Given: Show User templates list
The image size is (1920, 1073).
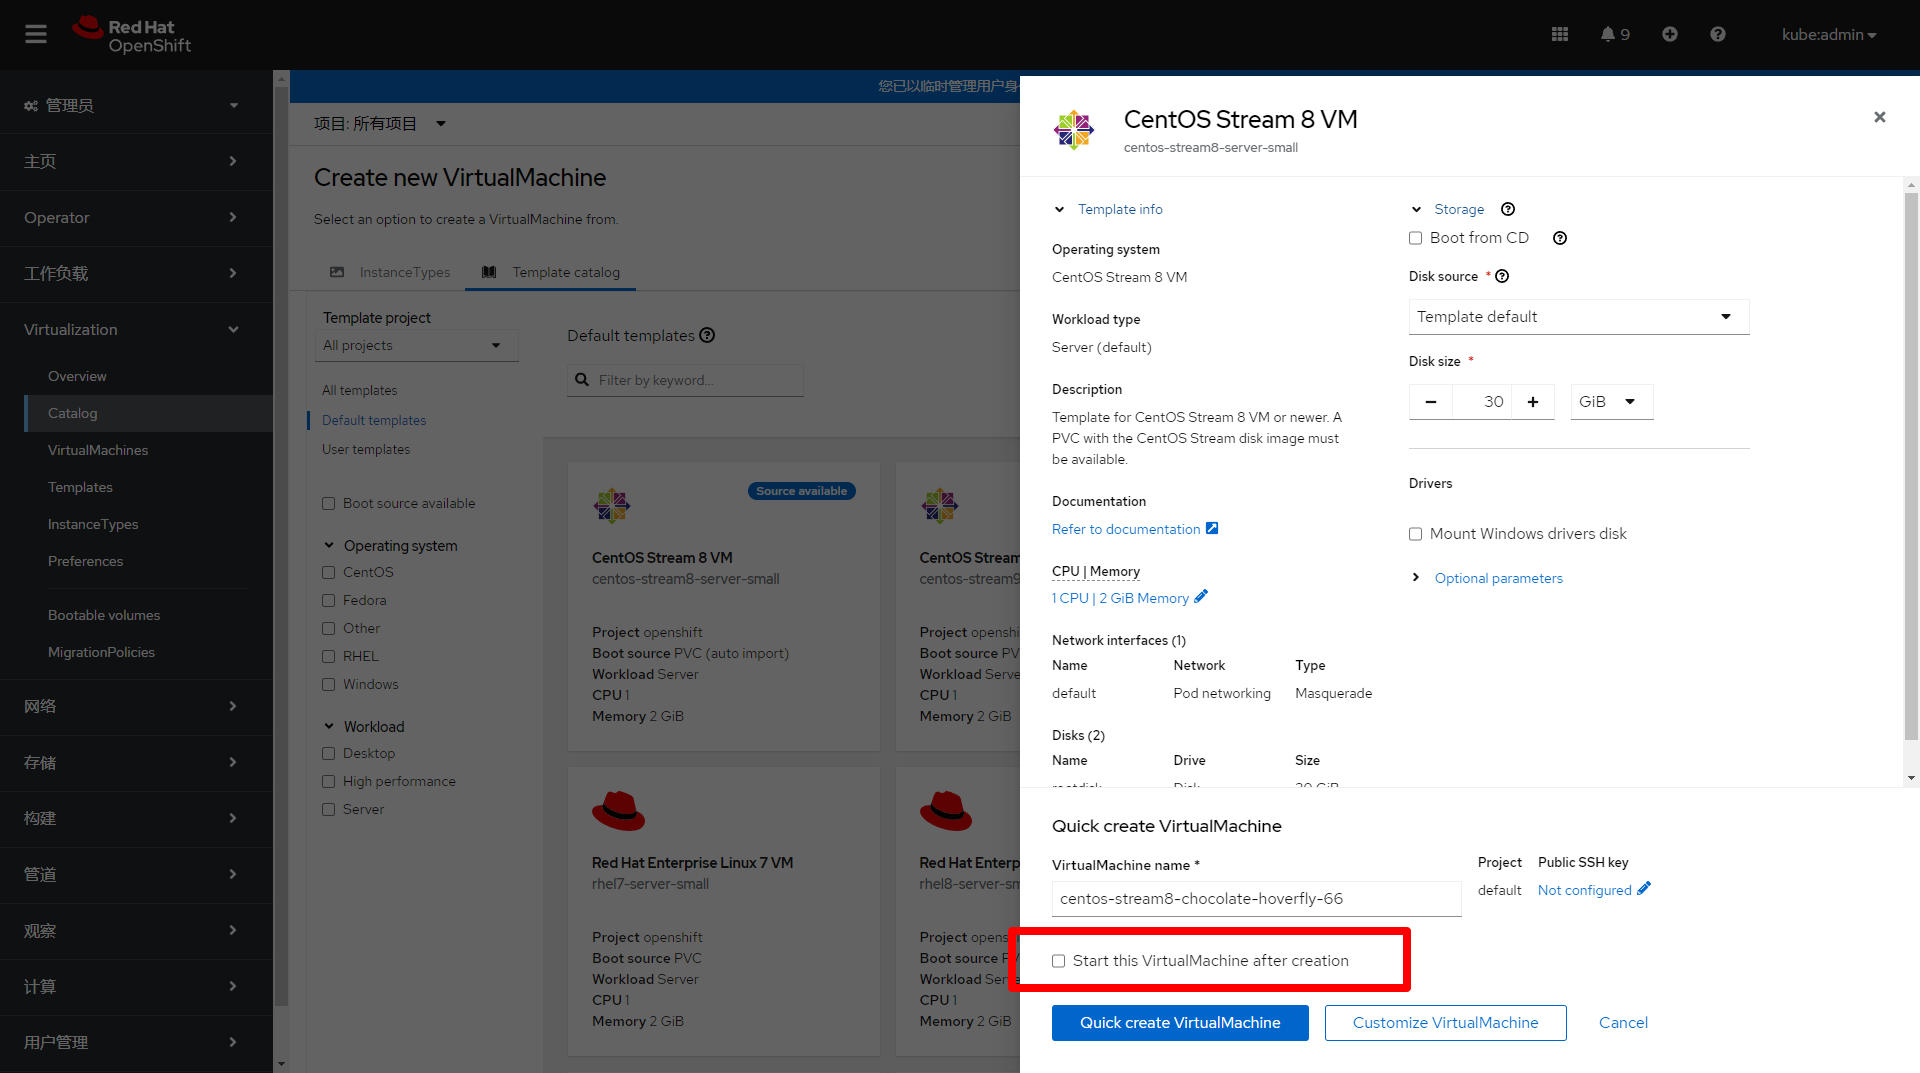Looking at the screenshot, I should coord(366,449).
